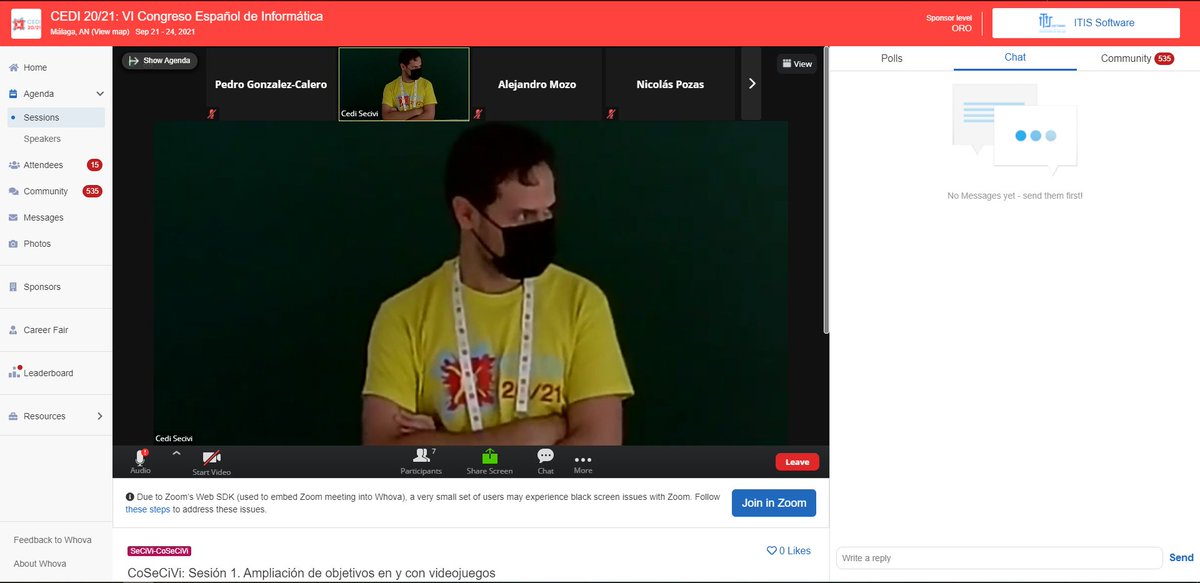The height and width of the screenshot is (583, 1200).
Task: Open the Speakers agenda page
Action: (x=42, y=139)
